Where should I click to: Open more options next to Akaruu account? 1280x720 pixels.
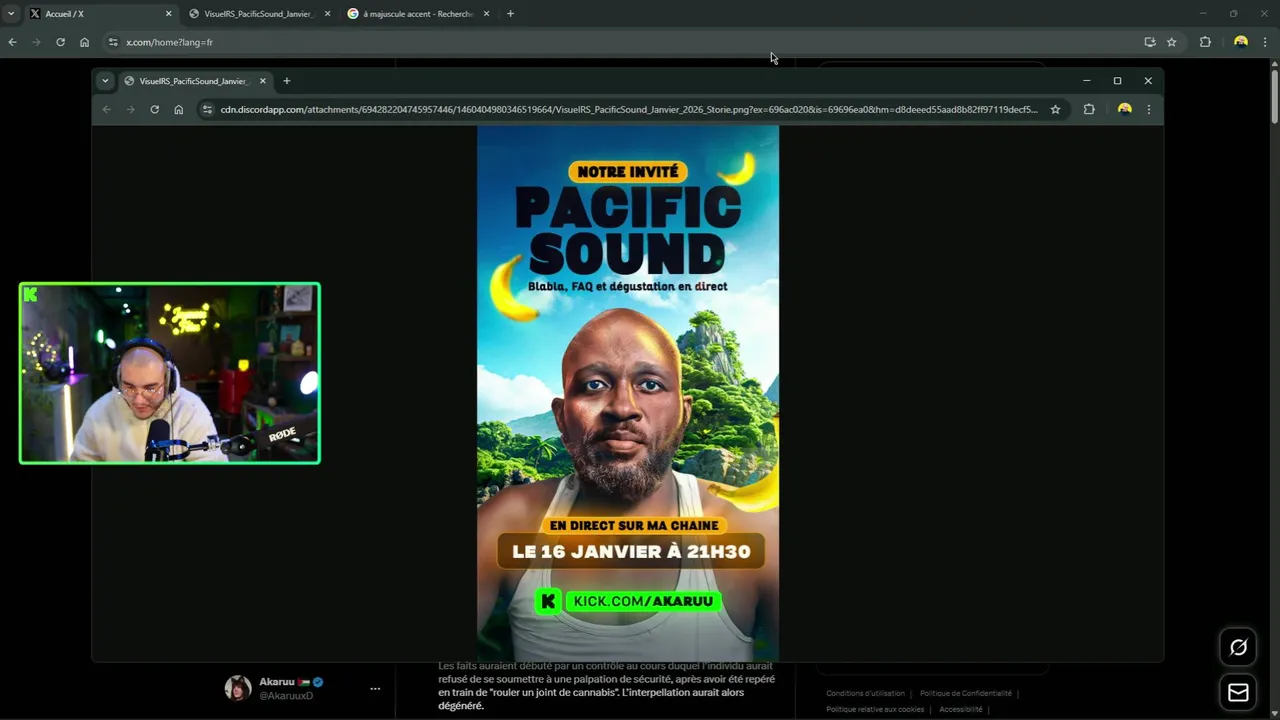[375, 688]
